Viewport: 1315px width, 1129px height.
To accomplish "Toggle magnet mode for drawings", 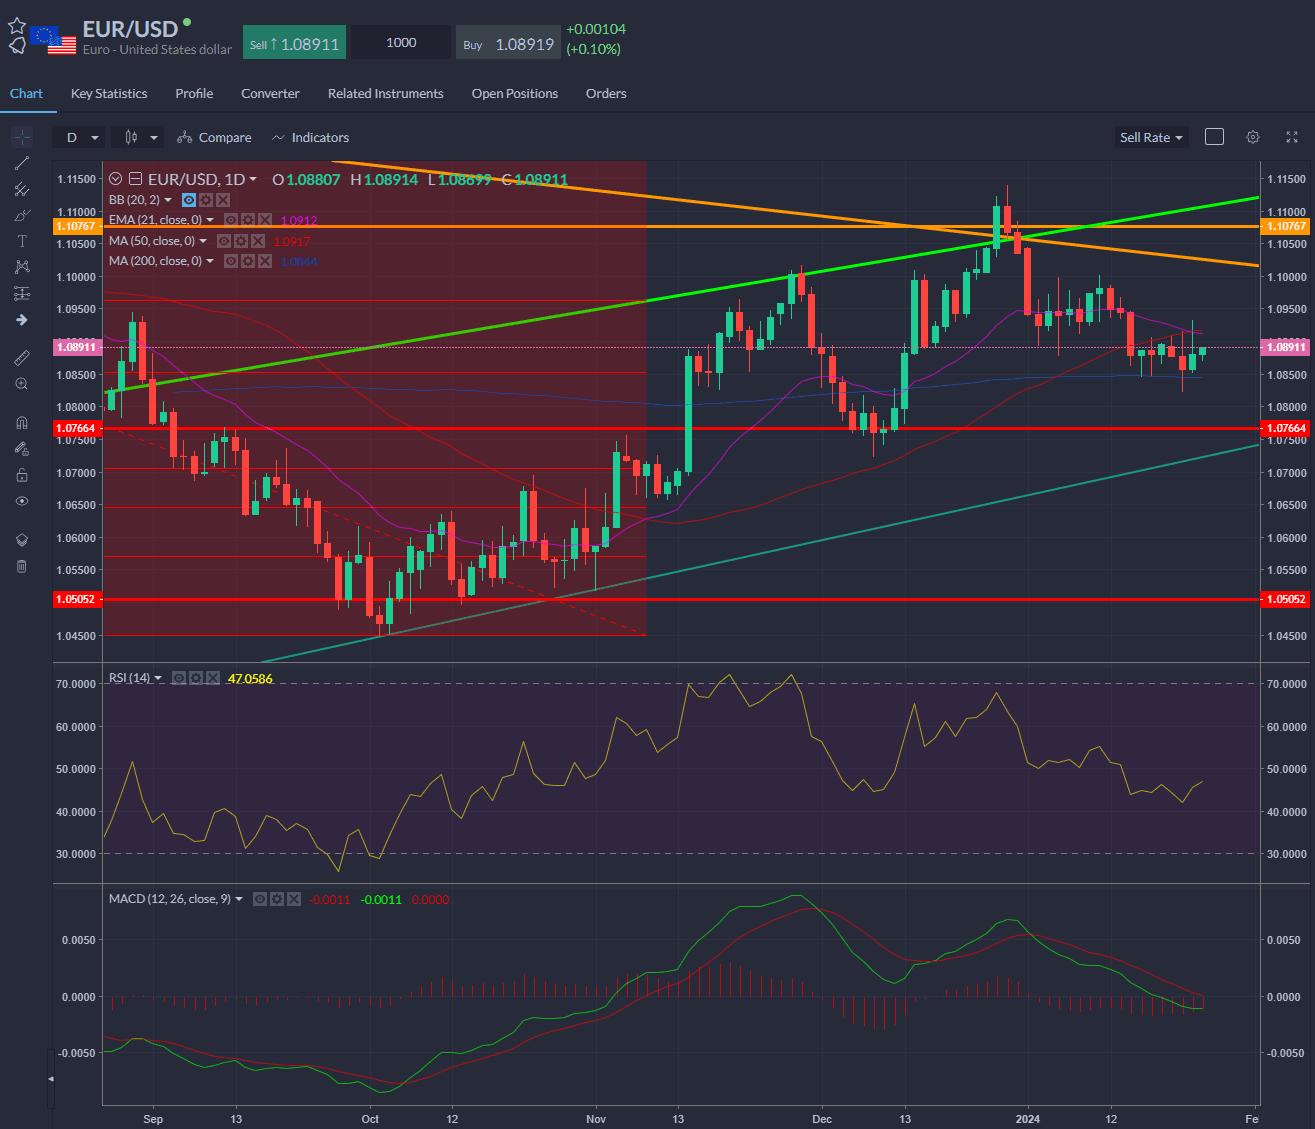I will pyautogui.click(x=22, y=422).
